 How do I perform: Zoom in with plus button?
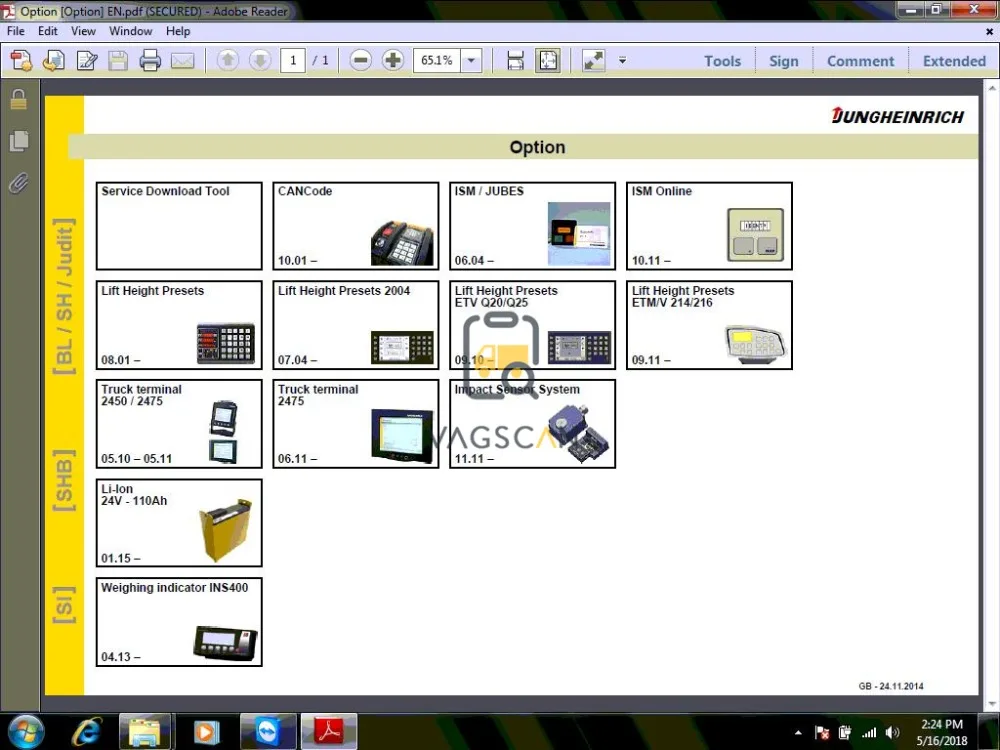click(393, 61)
